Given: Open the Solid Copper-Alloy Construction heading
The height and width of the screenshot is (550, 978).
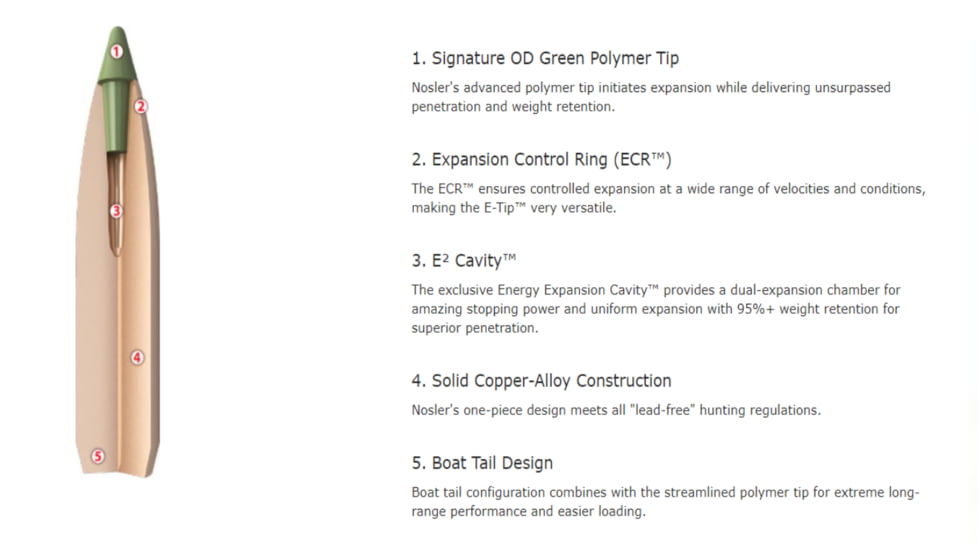Looking at the screenshot, I should [x=541, y=381].
